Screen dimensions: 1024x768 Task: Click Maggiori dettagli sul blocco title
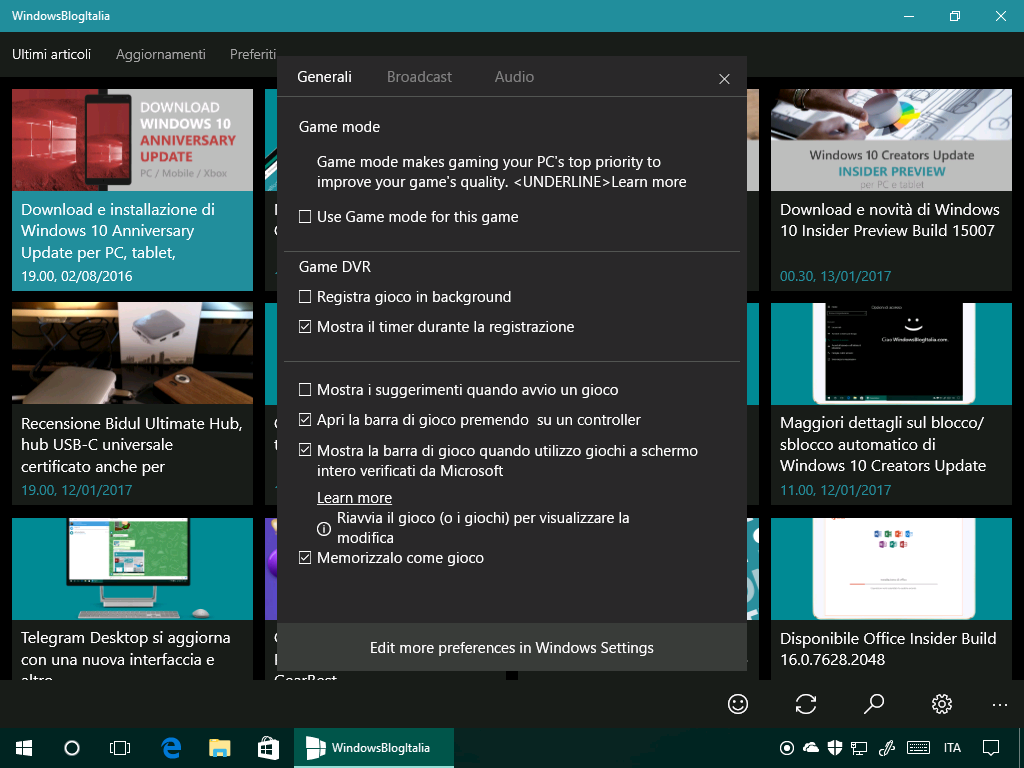click(883, 444)
